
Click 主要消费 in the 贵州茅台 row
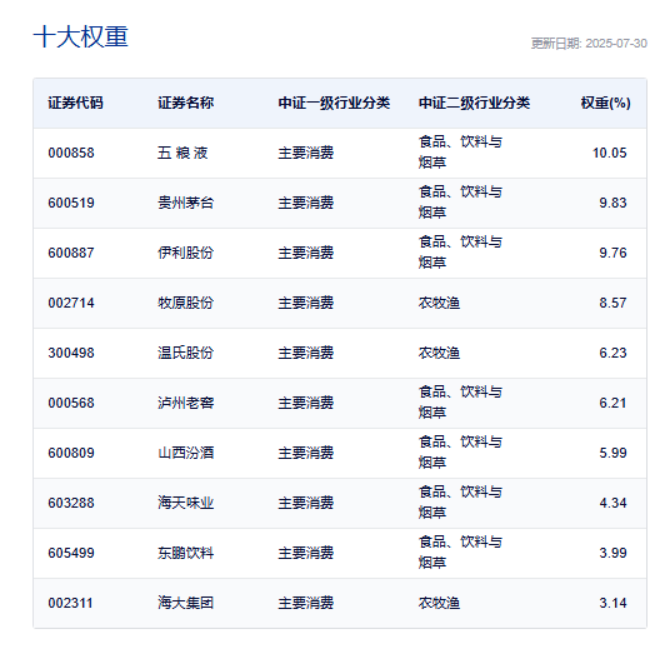point(306,203)
